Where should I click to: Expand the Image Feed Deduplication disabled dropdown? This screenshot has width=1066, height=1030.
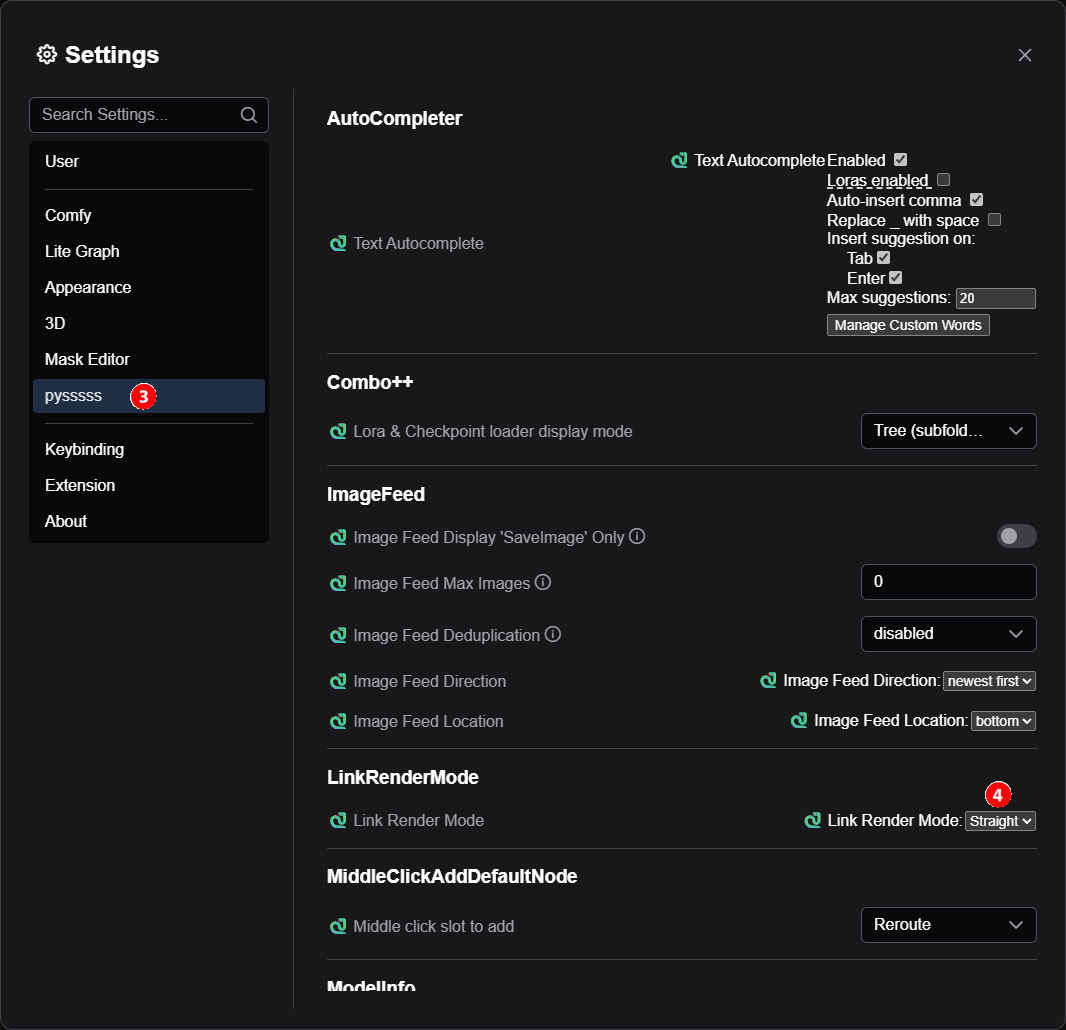pyautogui.click(x=948, y=634)
